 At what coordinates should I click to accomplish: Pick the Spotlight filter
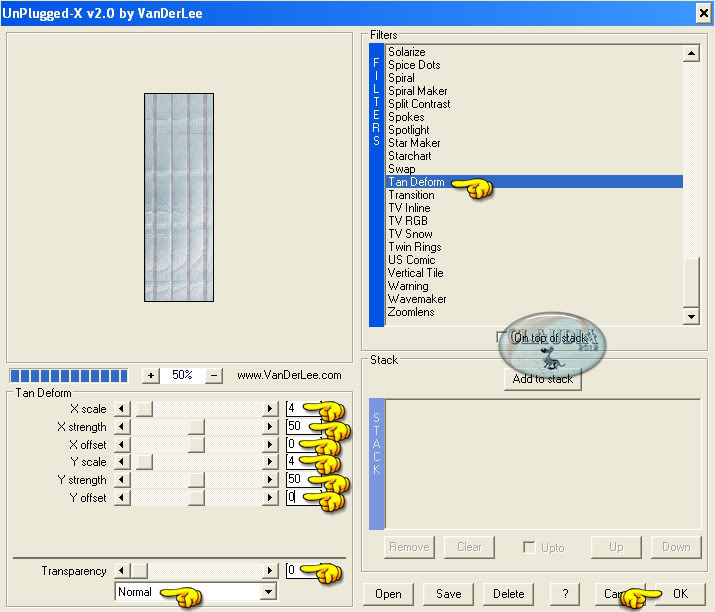click(x=409, y=130)
